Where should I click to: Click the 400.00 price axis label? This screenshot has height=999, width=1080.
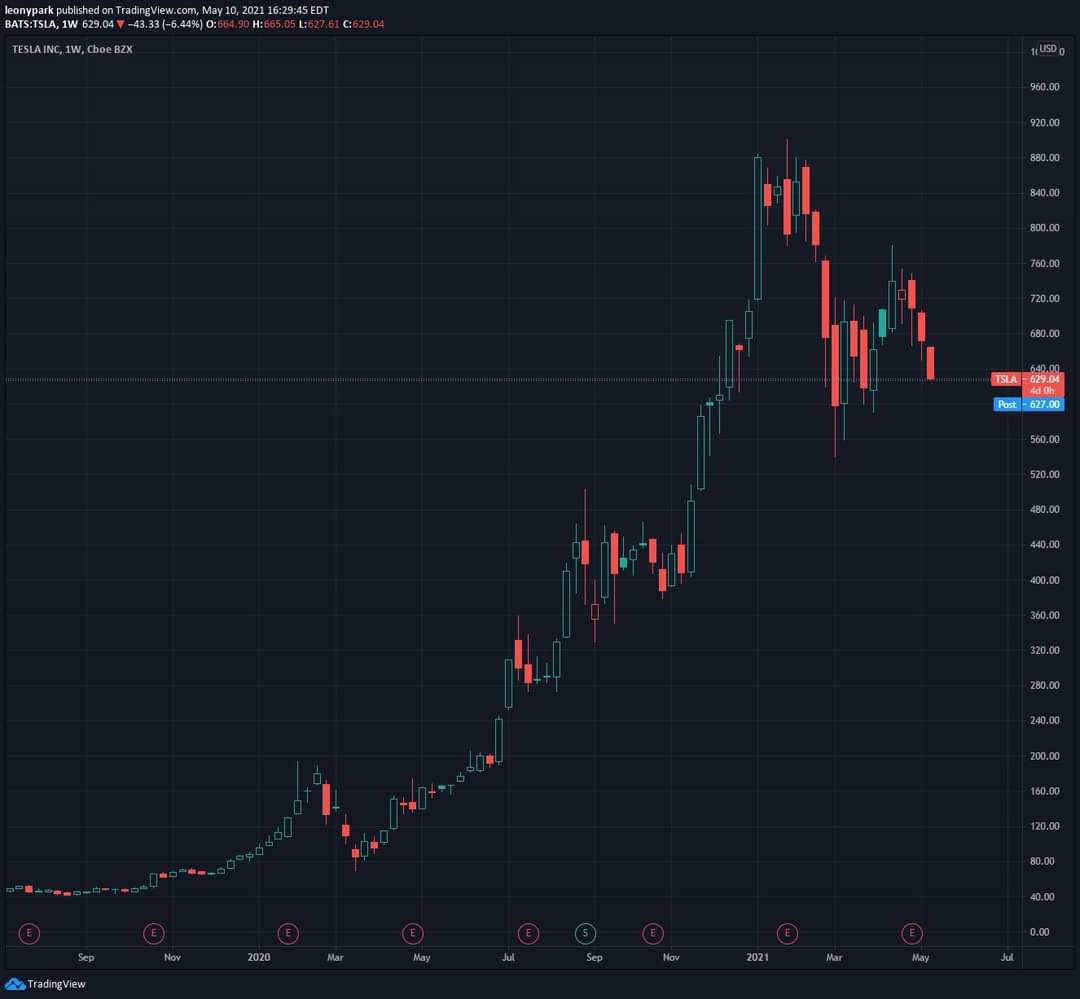point(1044,580)
